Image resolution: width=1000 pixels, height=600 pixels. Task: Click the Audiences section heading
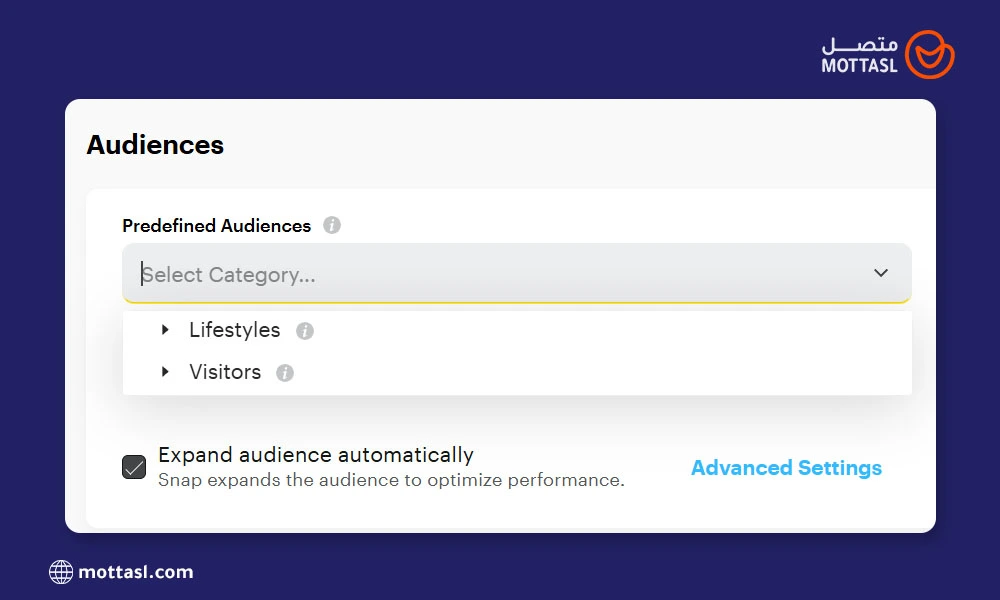155,145
